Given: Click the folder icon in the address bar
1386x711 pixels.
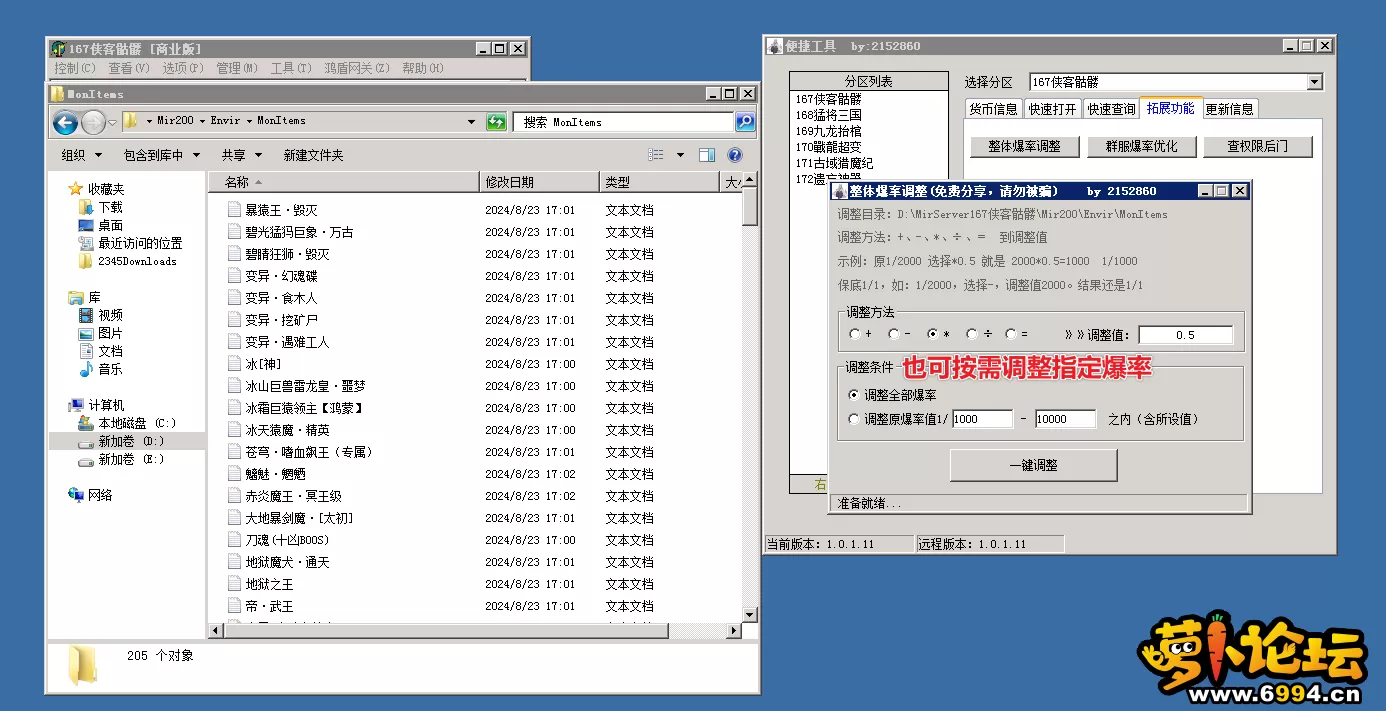Looking at the screenshot, I should [130, 121].
